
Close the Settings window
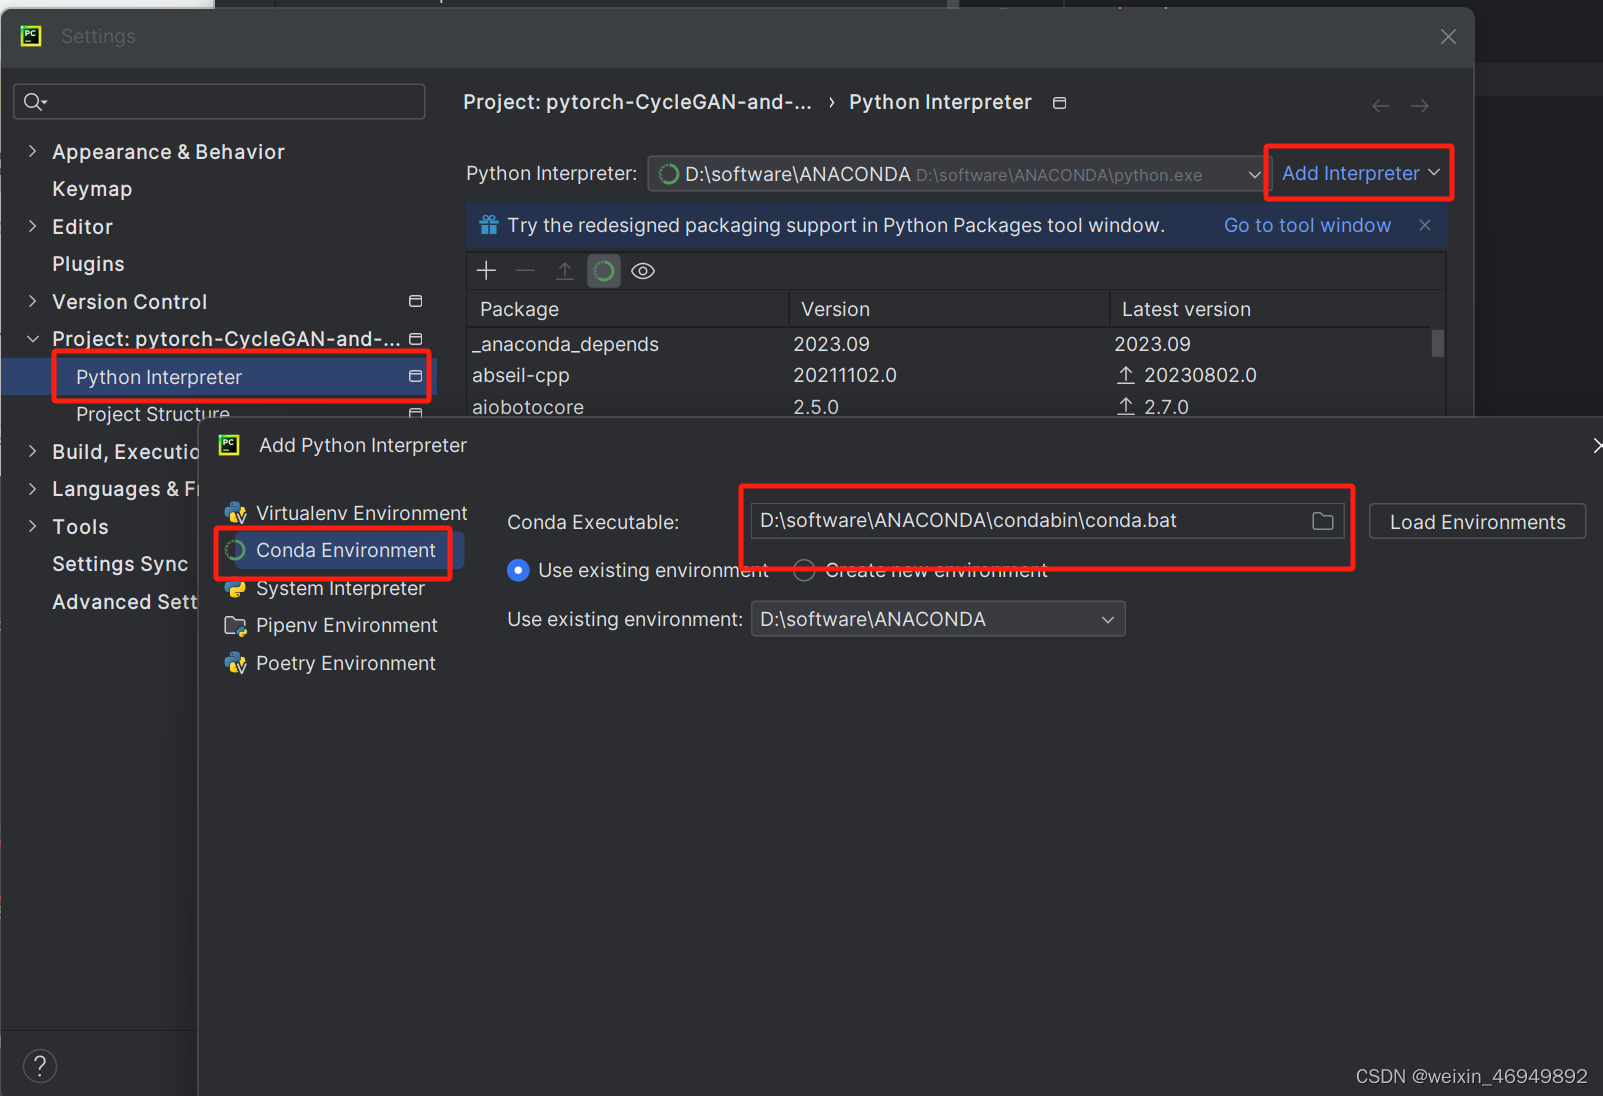tap(1448, 37)
